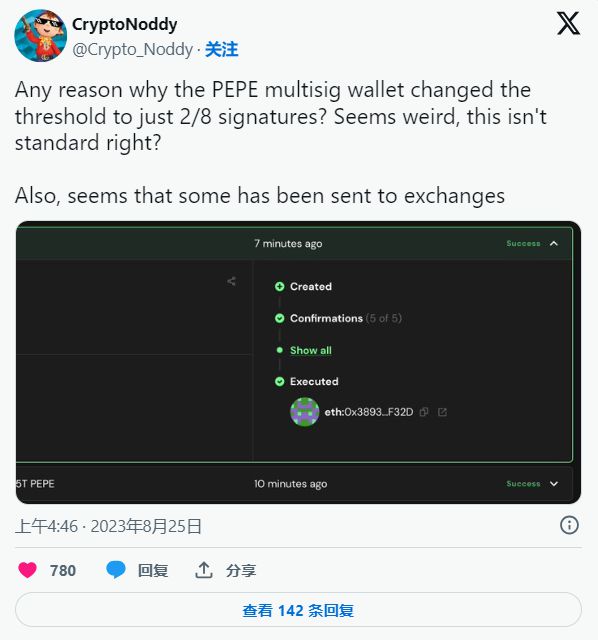598x640 pixels.
Task: Open tweet info circle icon
Action: pyautogui.click(x=569, y=525)
